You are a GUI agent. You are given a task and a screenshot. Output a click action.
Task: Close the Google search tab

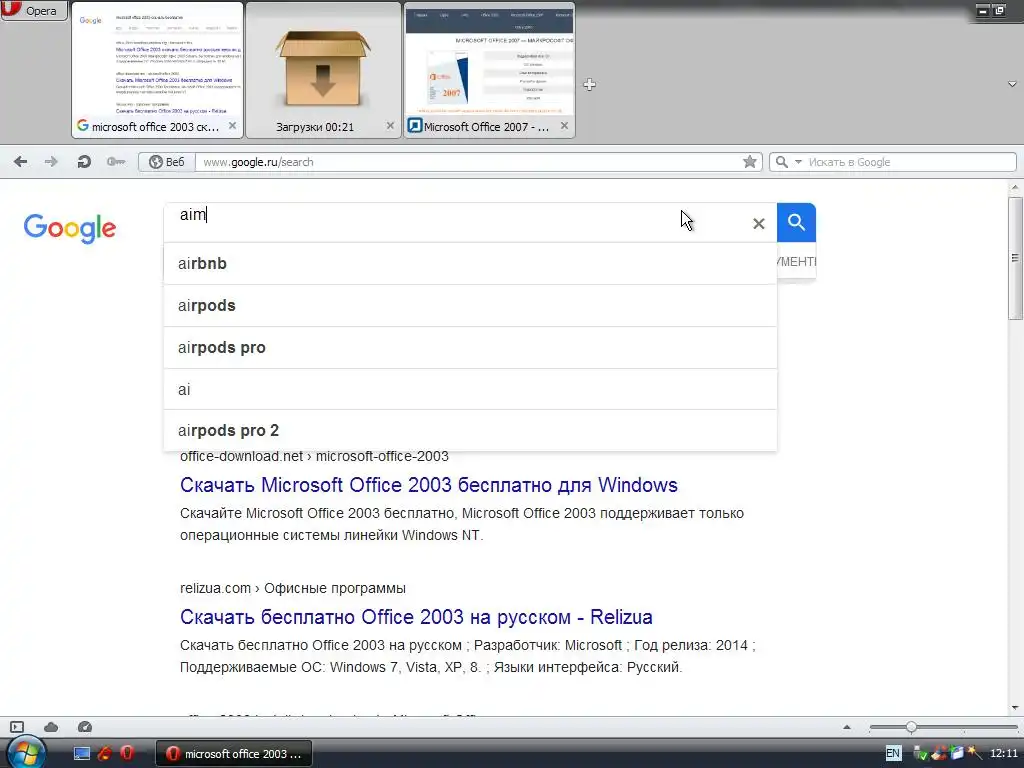click(232, 126)
